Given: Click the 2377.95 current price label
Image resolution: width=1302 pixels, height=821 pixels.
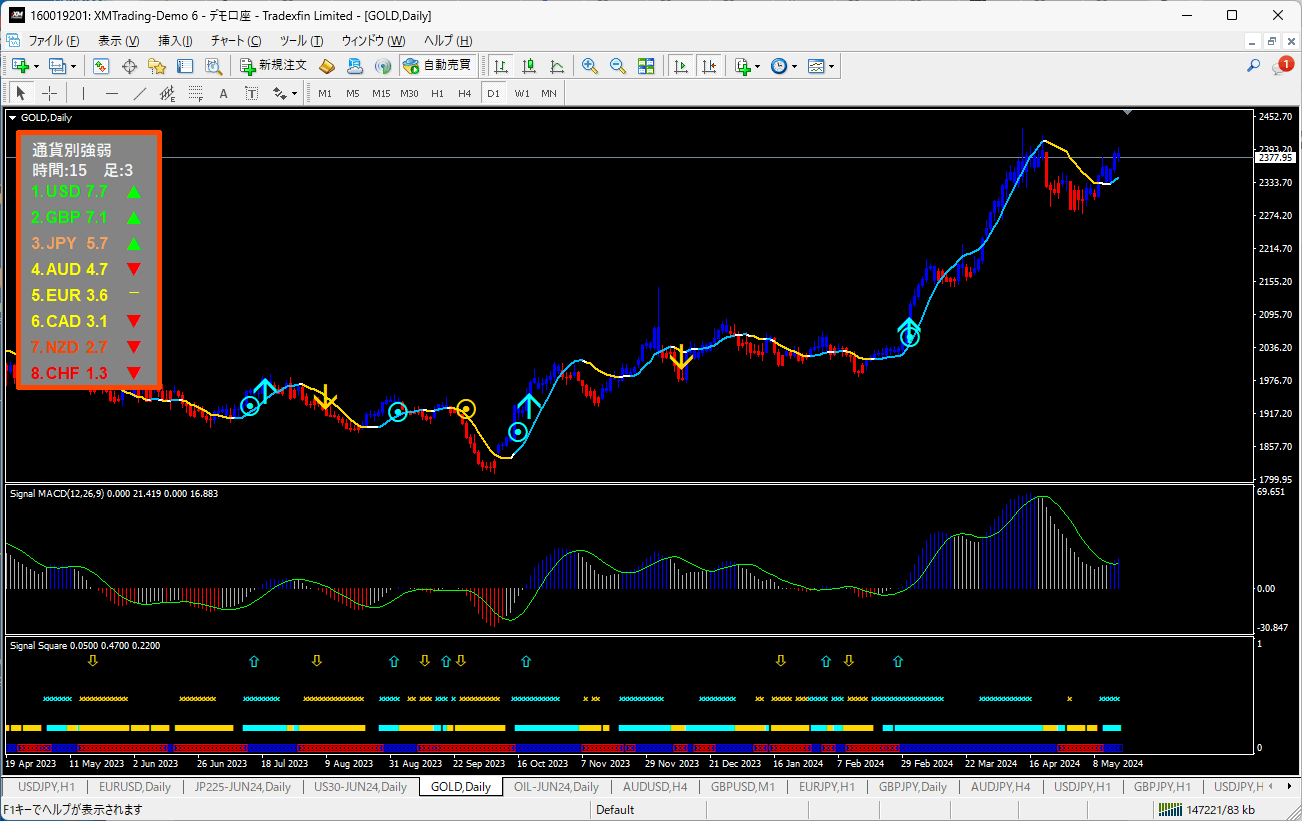Looking at the screenshot, I should [1276, 158].
